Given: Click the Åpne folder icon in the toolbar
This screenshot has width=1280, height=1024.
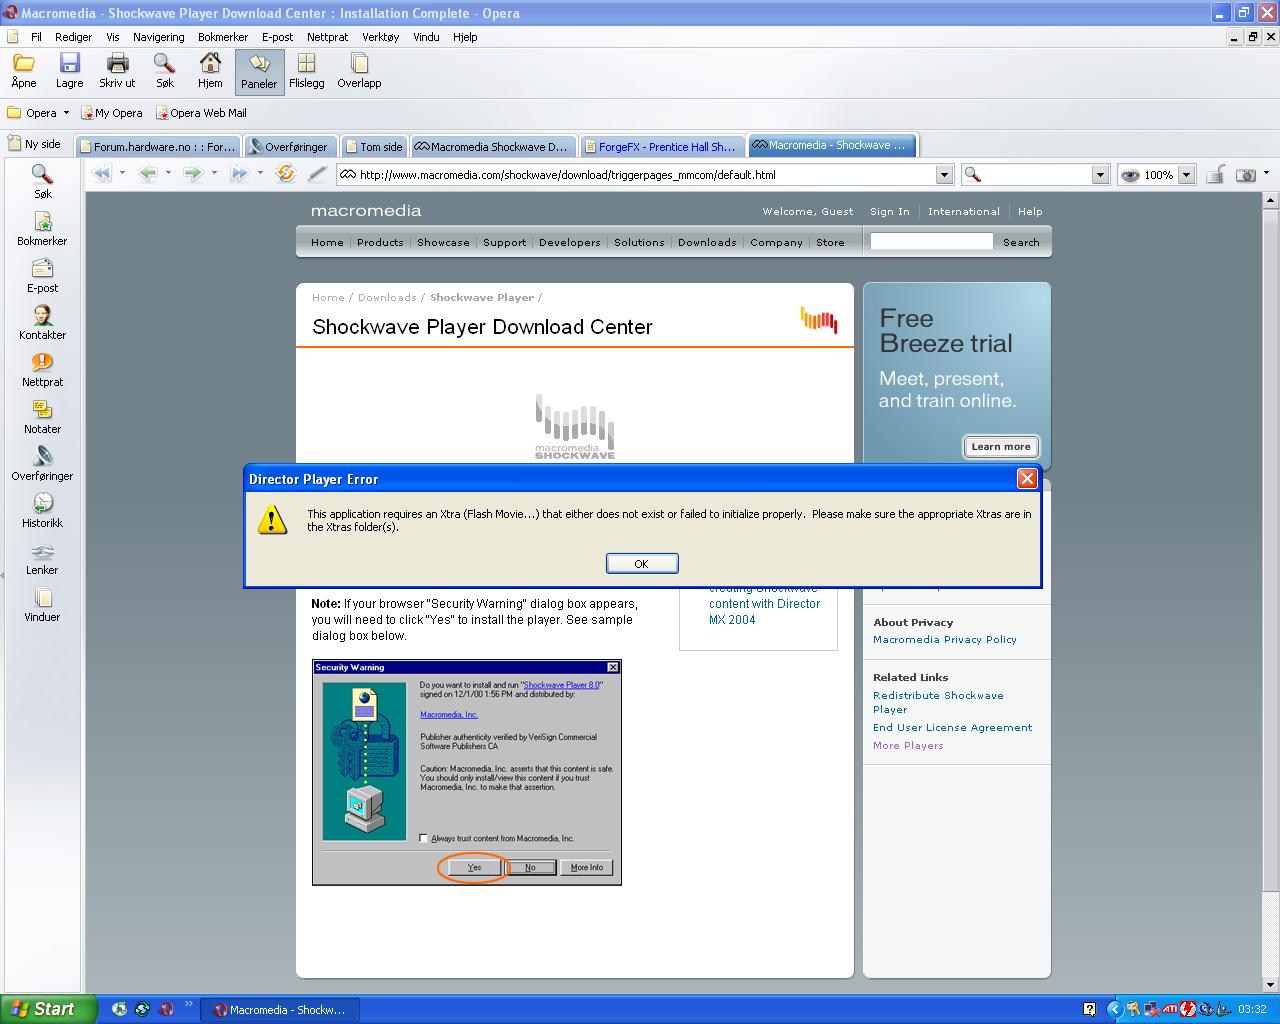Looking at the screenshot, I should [24, 64].
